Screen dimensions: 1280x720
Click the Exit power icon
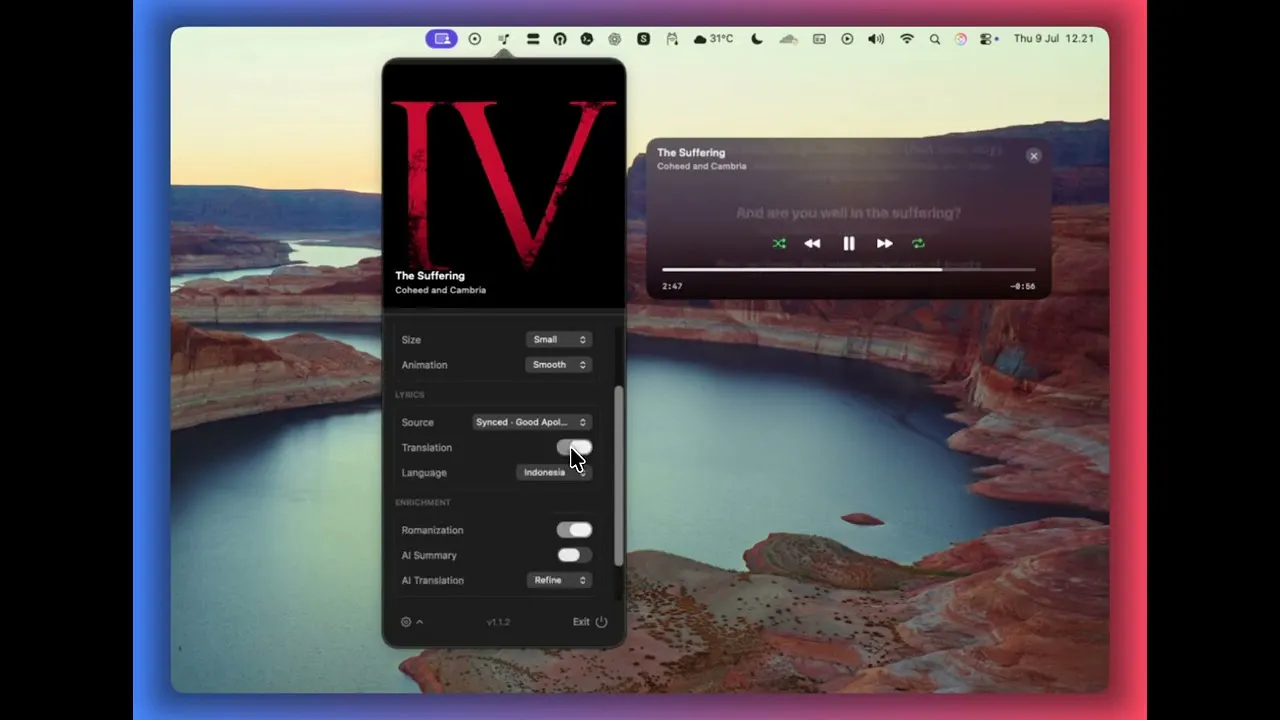[601, 622]
